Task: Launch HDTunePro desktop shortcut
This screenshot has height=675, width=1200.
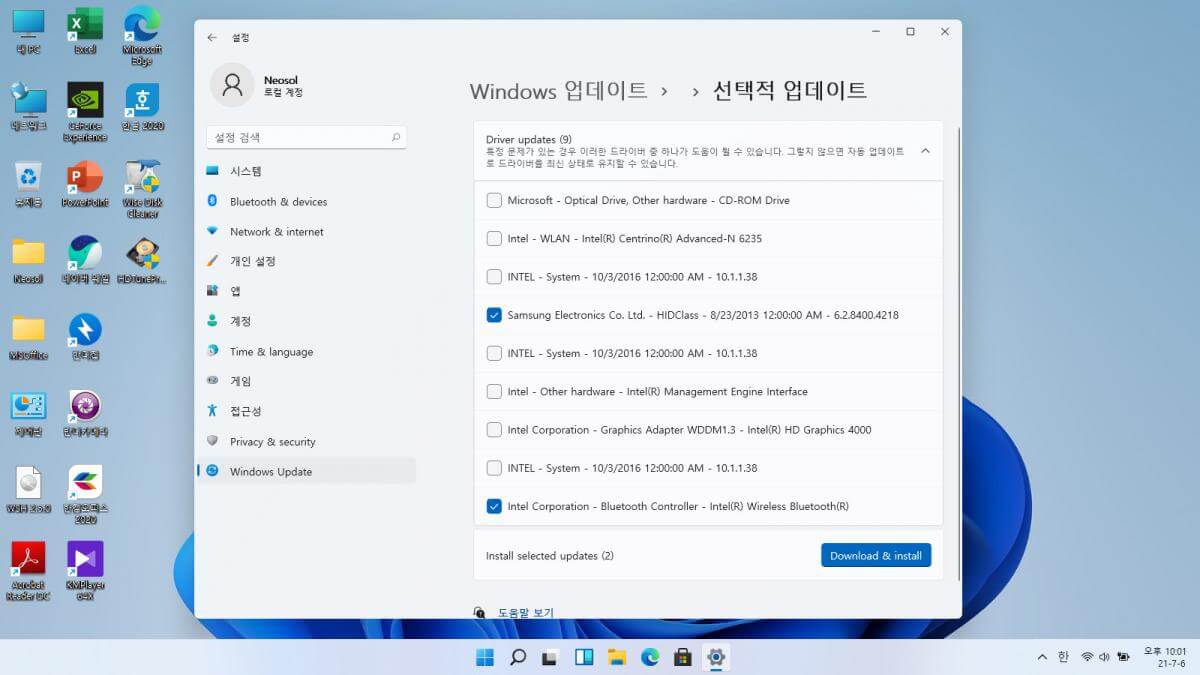Action: 142,261
